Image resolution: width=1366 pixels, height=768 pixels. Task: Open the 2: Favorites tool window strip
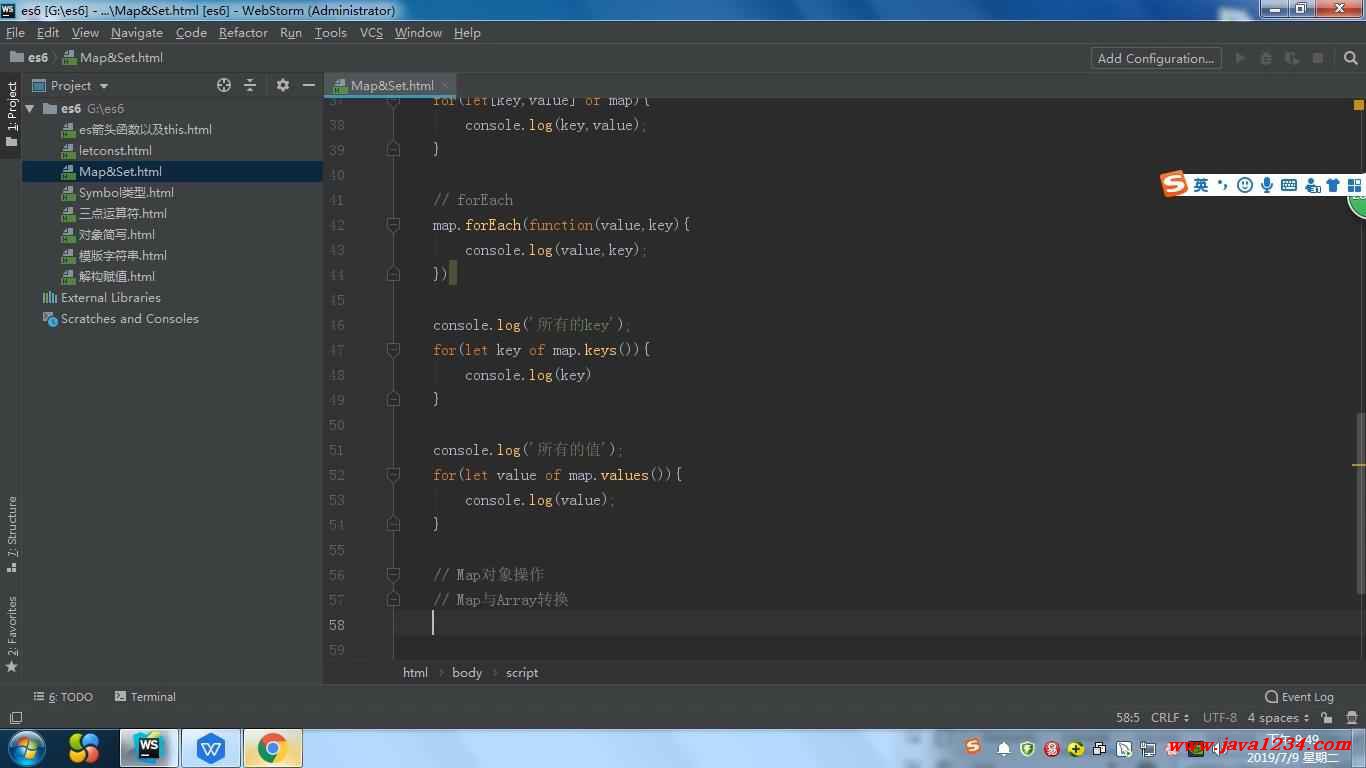click(11, 634)
